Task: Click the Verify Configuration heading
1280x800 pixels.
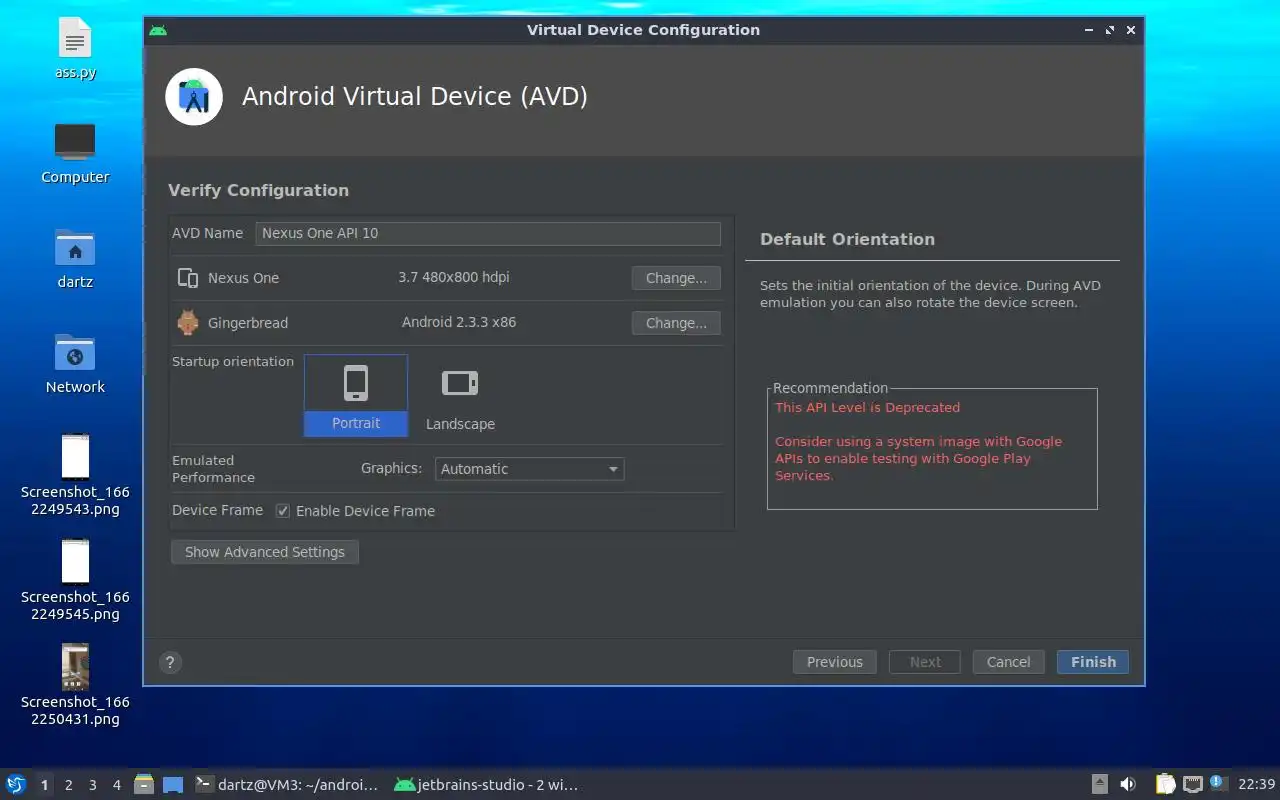Action: [x=258, y=190]
